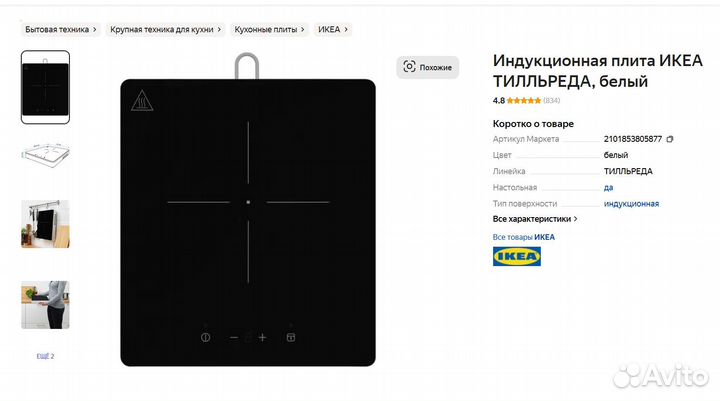
Task: Select the first hob front-view thumbnail
Action: pos(45,87)
